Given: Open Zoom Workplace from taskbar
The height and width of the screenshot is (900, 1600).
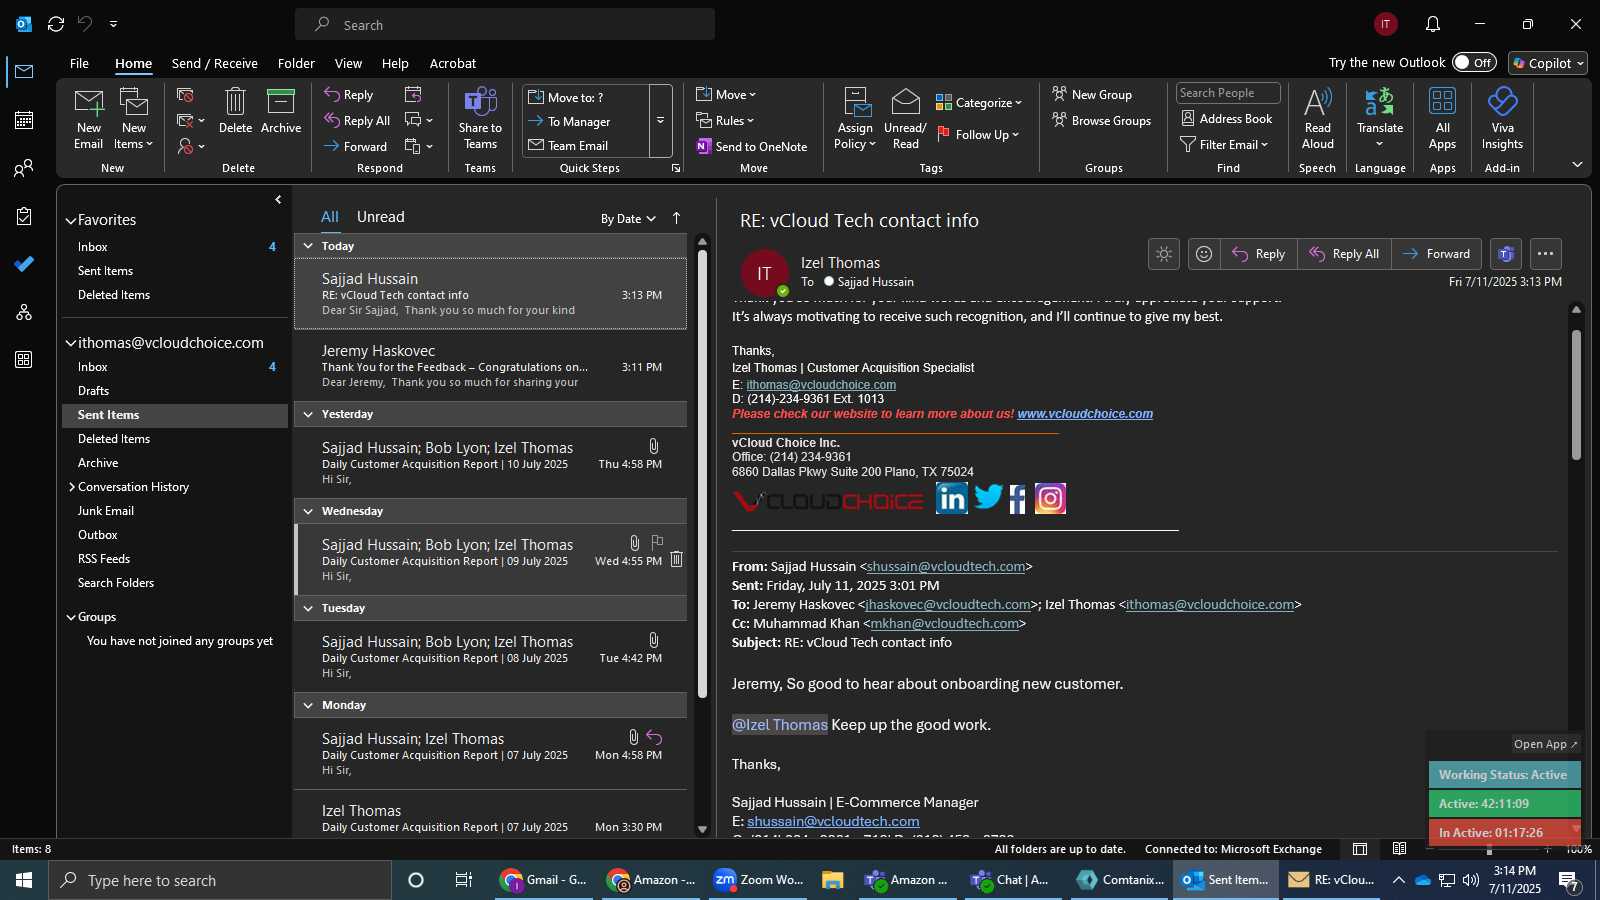Looking at the screenshot, I should click(759, 880).
